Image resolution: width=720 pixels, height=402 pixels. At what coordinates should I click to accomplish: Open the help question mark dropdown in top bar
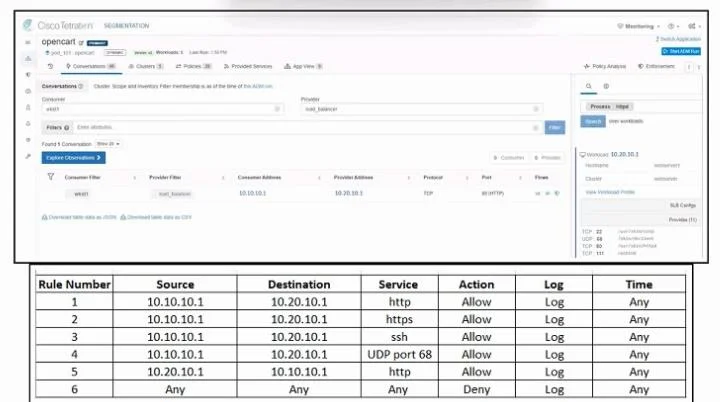(673, 26)
